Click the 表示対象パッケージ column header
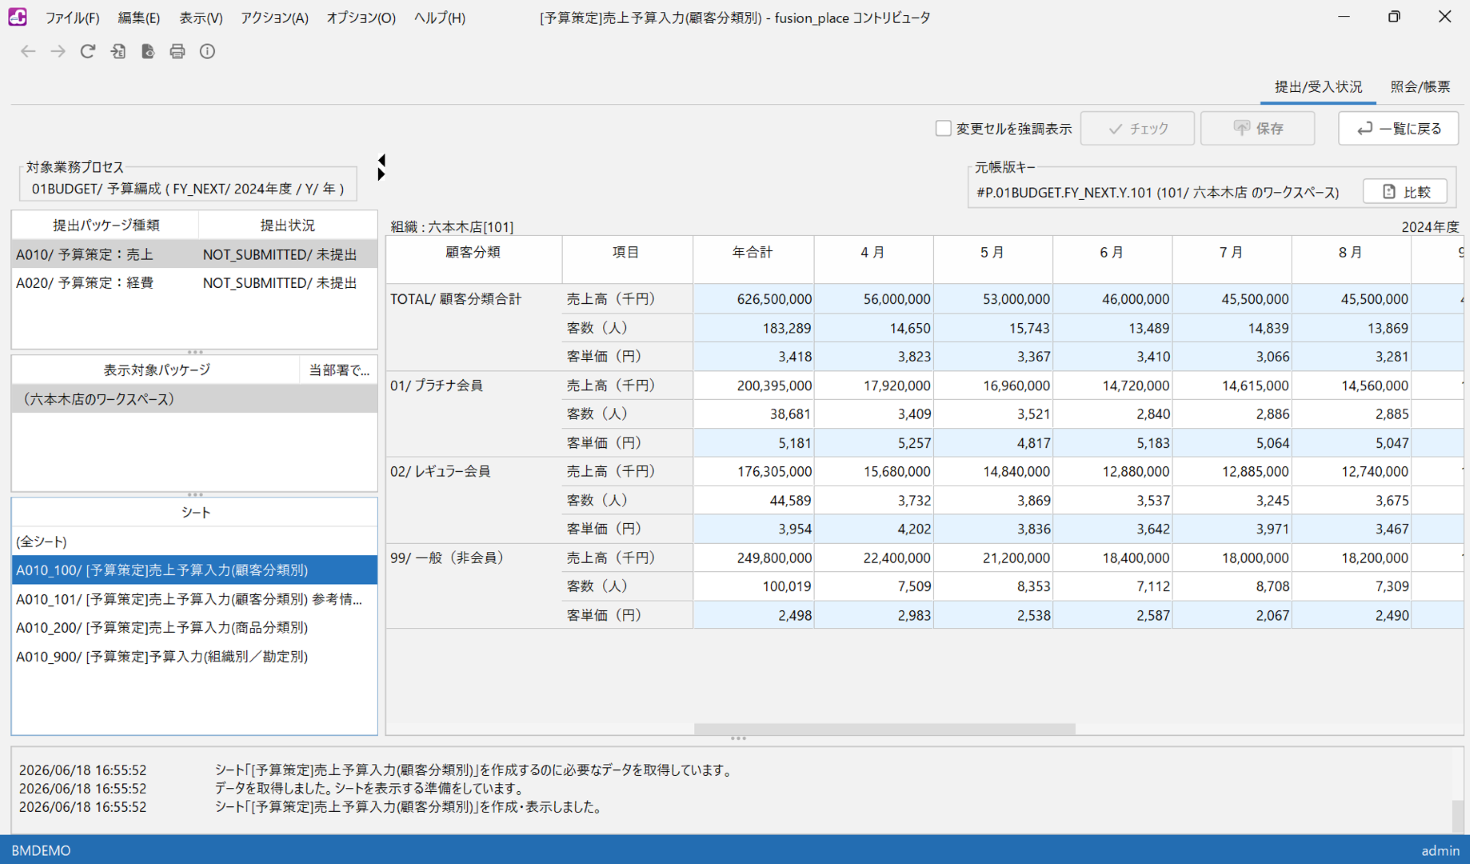Image resolution: width=1470 pixels, height=864 pixels. [x=156, y=370]
